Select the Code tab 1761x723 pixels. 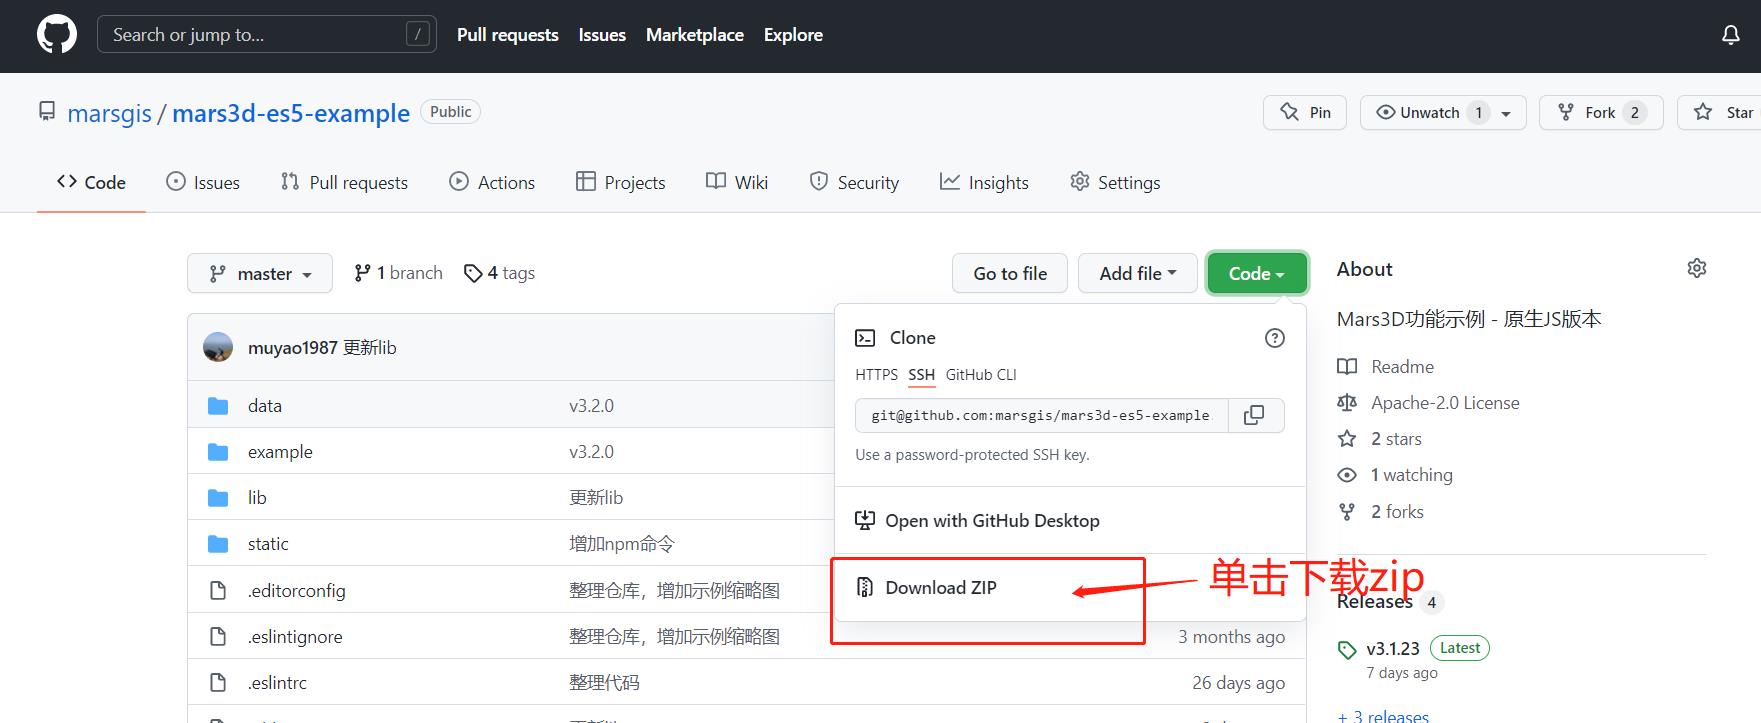point(91,182)
